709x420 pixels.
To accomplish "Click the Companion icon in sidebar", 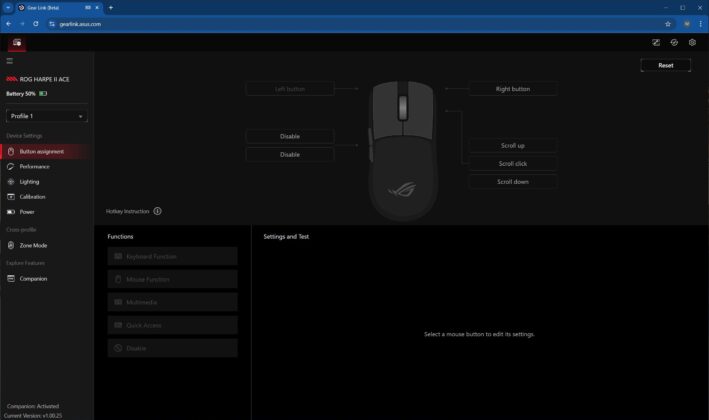I will (x=11, y=278).
